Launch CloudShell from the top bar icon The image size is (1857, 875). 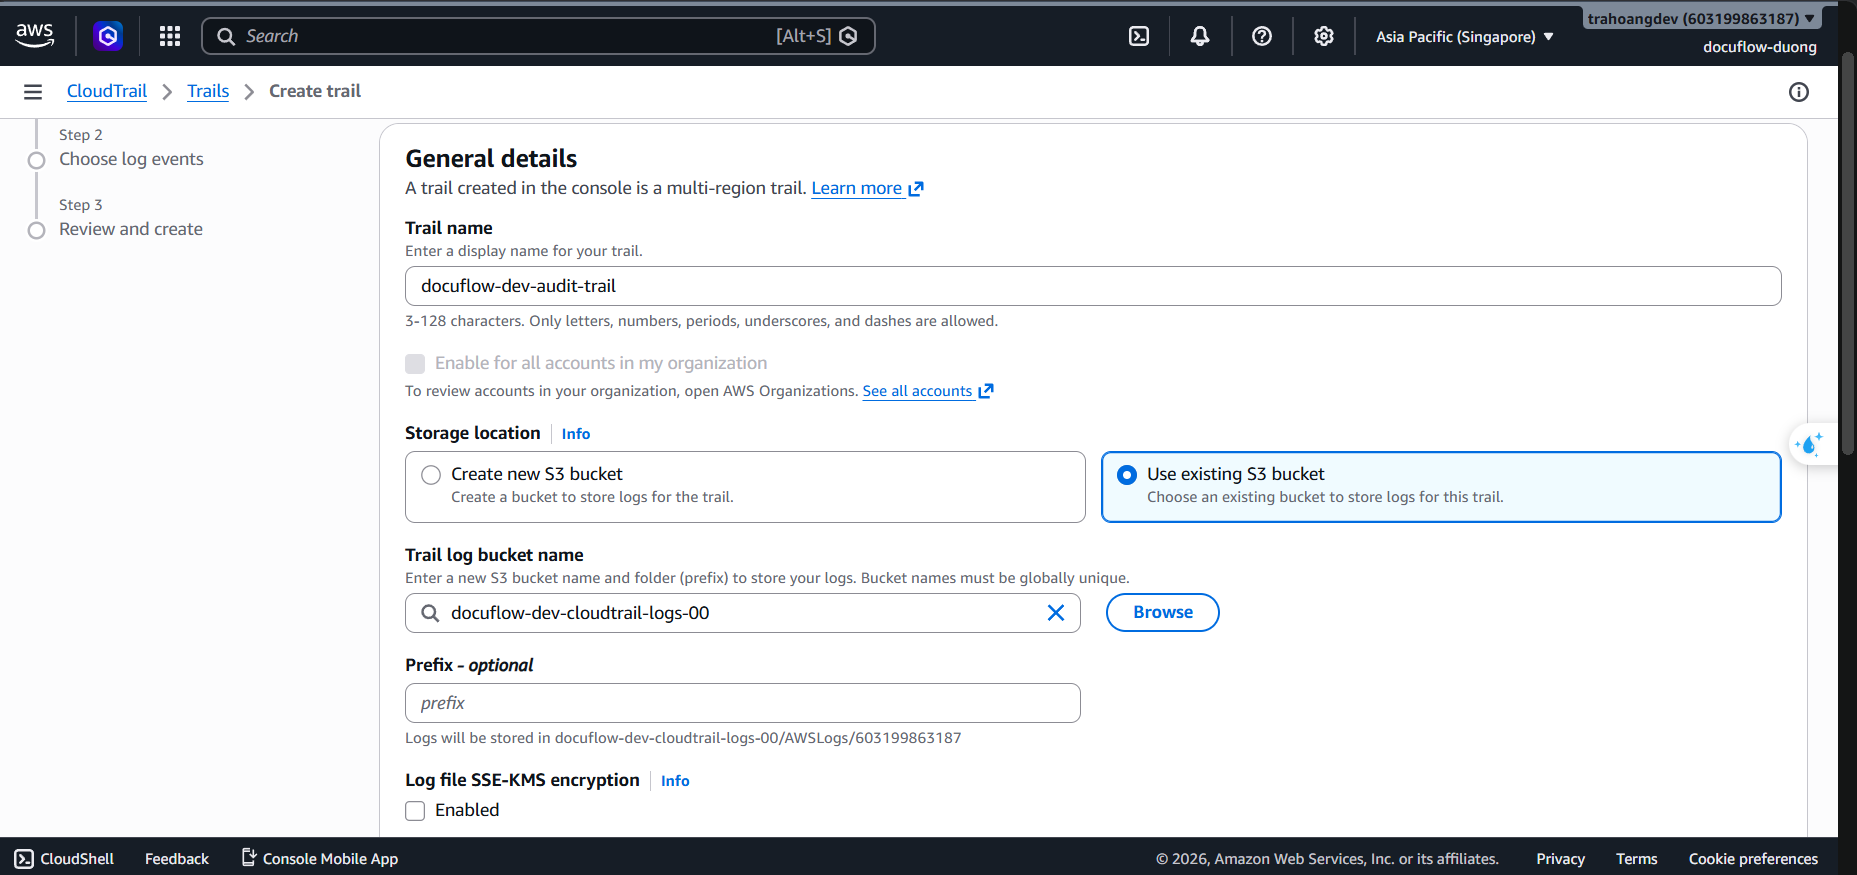click(x=1139, y=36)
